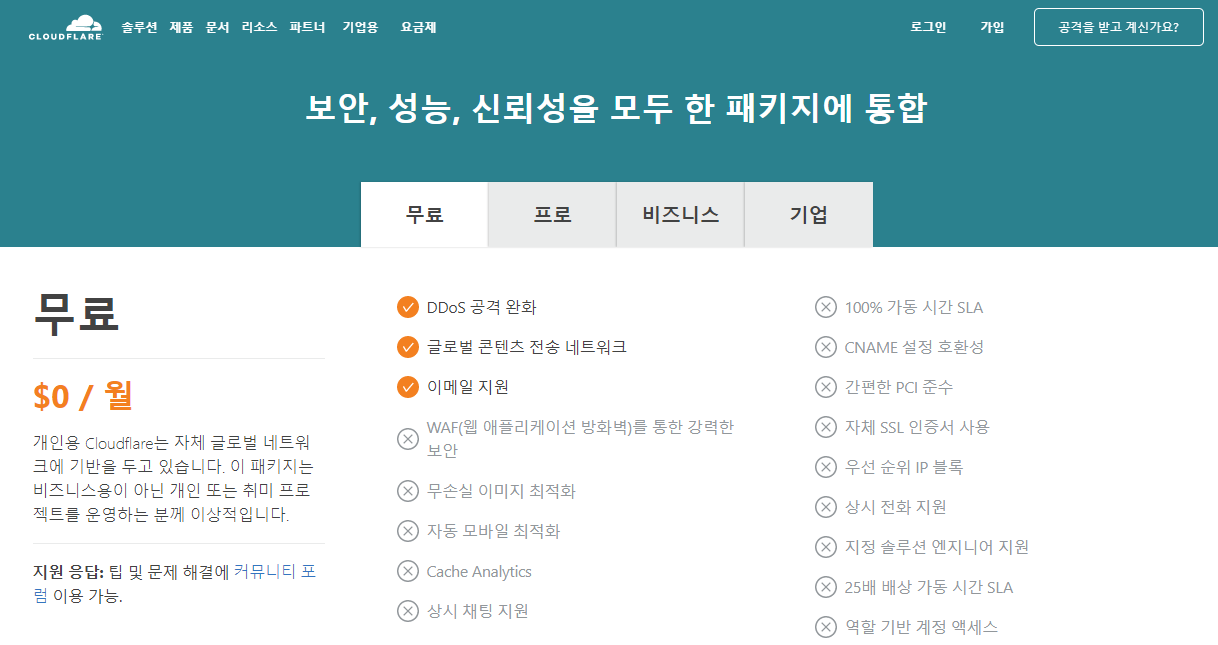Click the X icon beside 상시 전화 지원

click(826, 507)
